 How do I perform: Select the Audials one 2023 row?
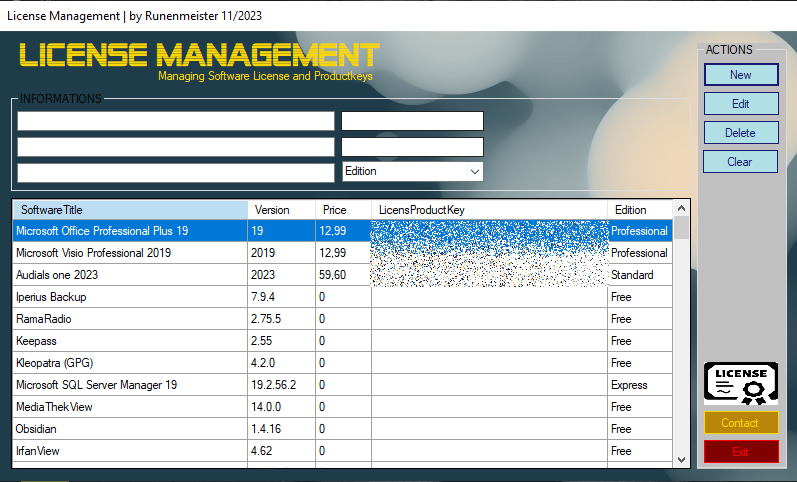tap(343, 275)
